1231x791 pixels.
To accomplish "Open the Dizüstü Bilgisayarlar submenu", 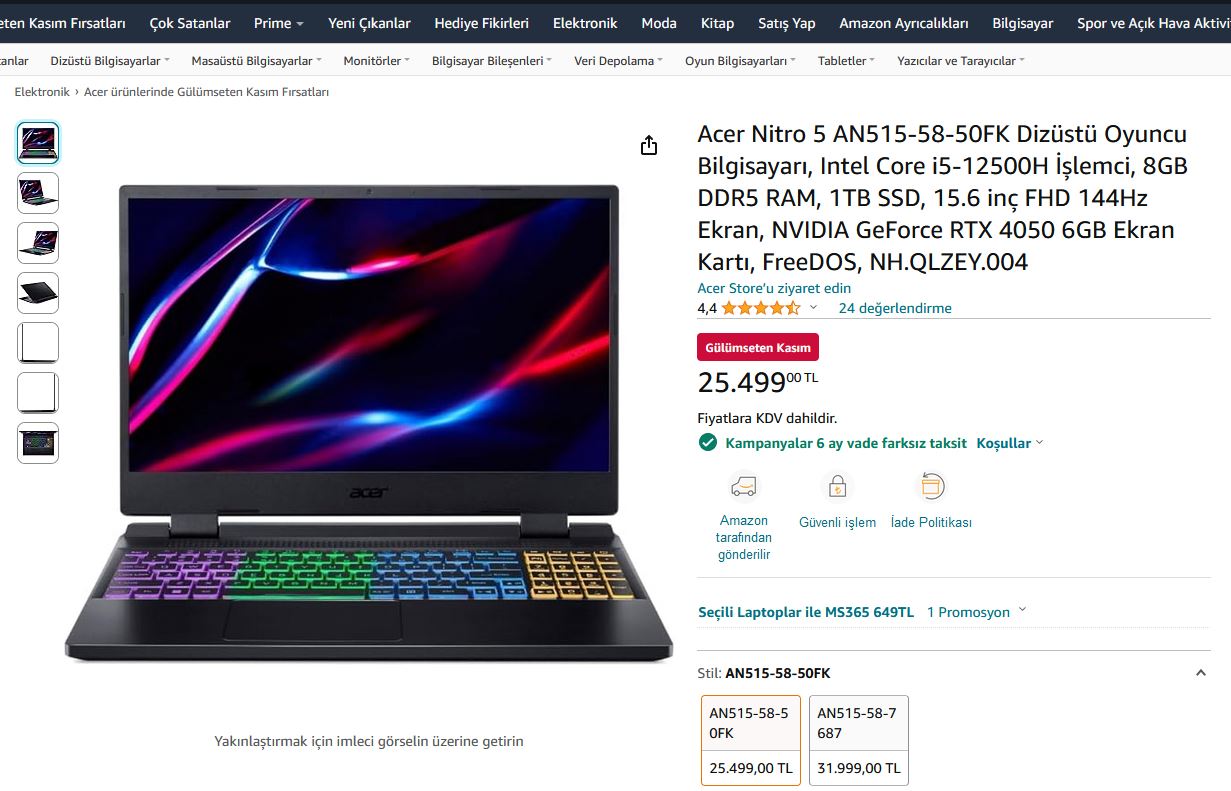I will coord(110,61).
